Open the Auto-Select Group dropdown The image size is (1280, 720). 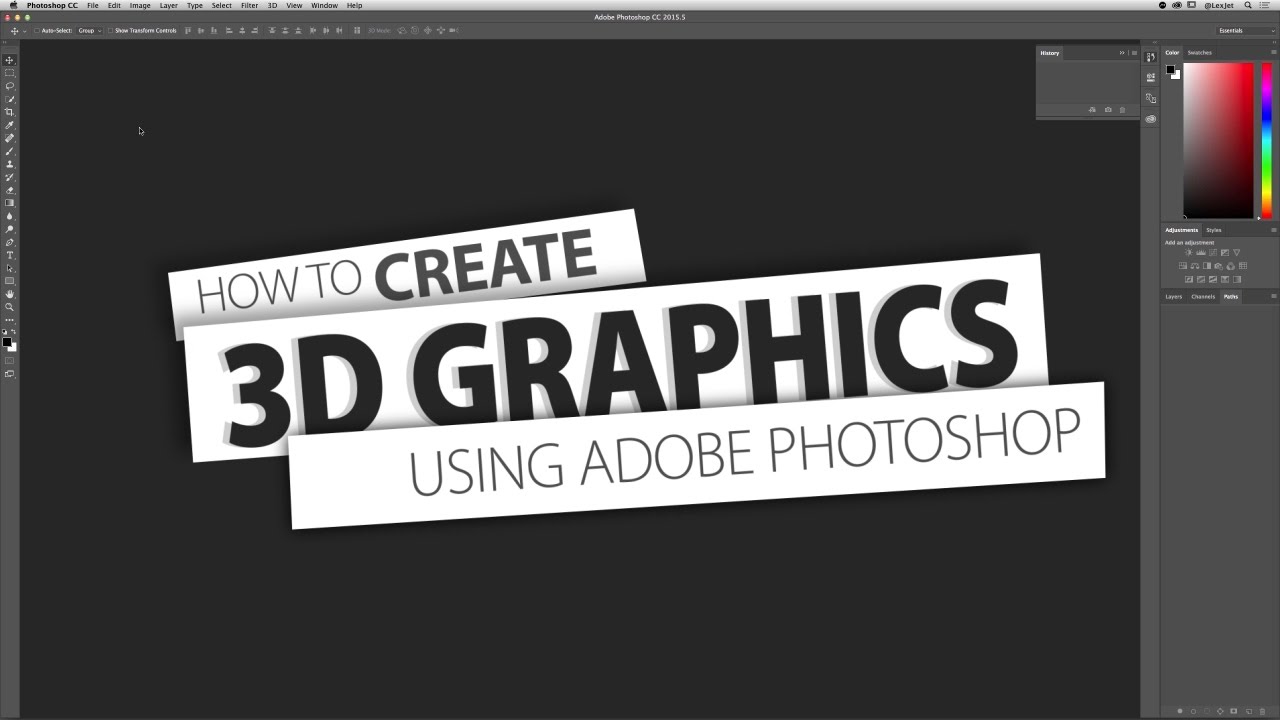tap(90, 30)
